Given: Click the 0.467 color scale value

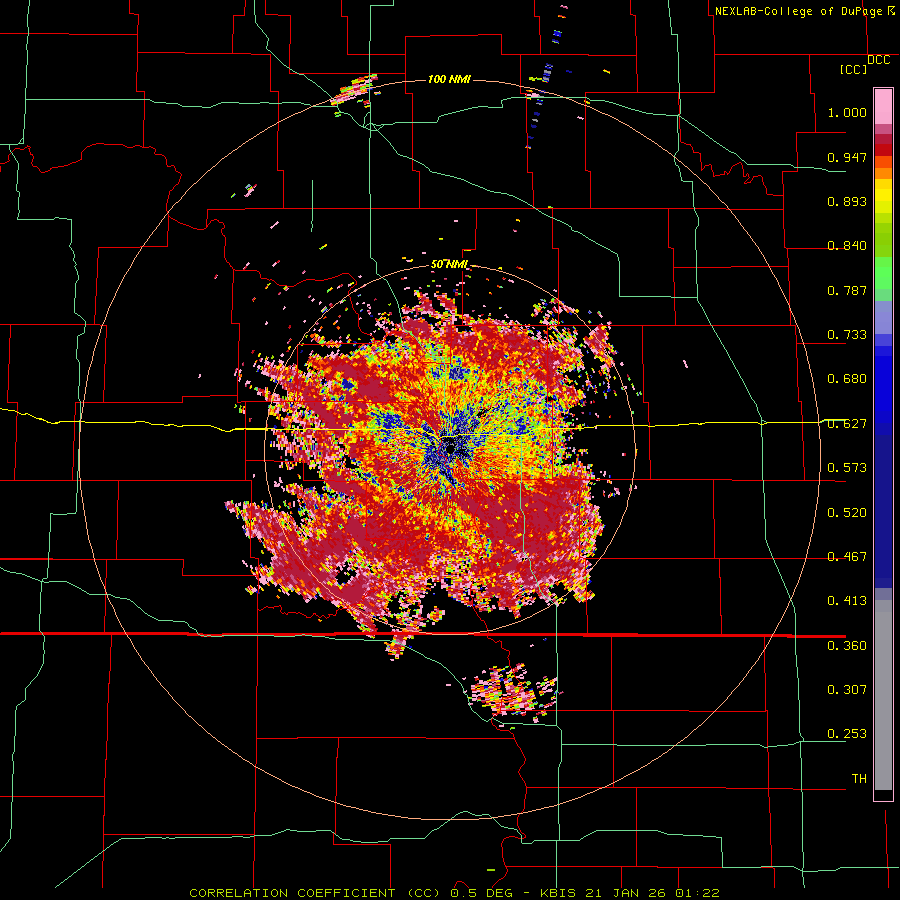Looking at the screenshot, I should pos(847,557).
